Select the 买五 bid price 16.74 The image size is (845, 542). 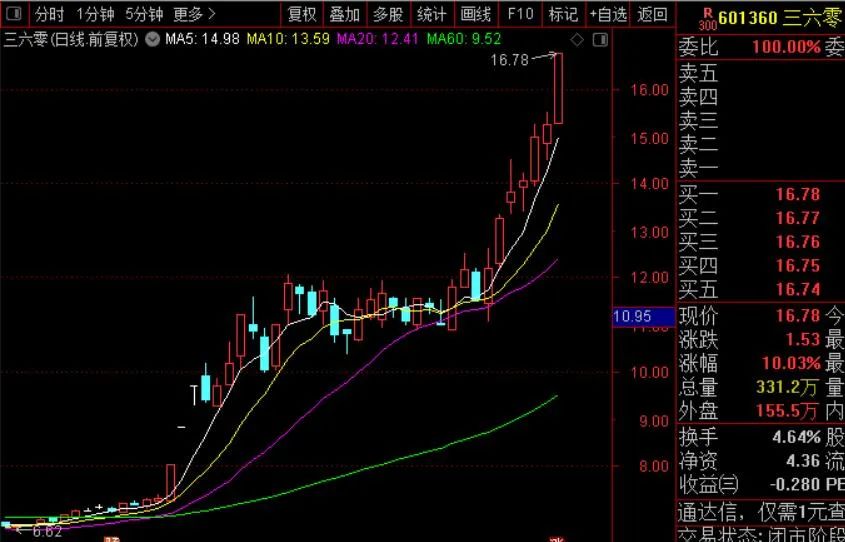click(798, 289)
